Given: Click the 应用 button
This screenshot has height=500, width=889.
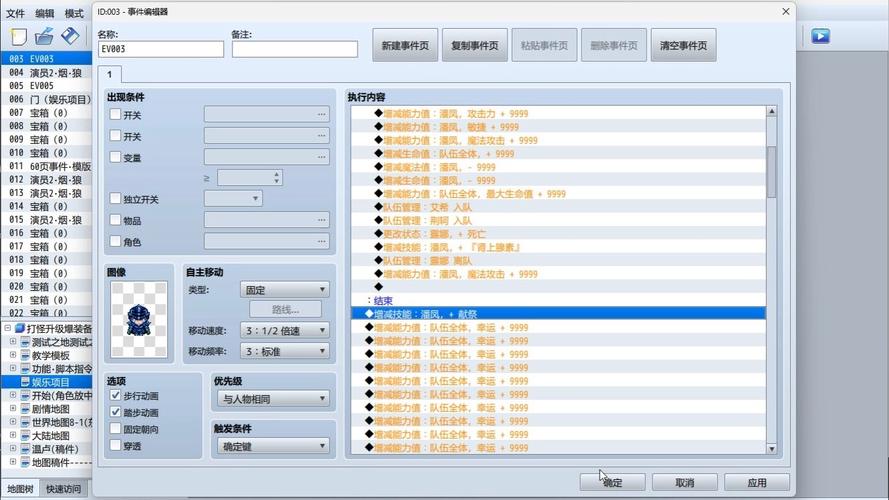Looking at the screenshot, I should pyautogui.click(x=757, y=482).
